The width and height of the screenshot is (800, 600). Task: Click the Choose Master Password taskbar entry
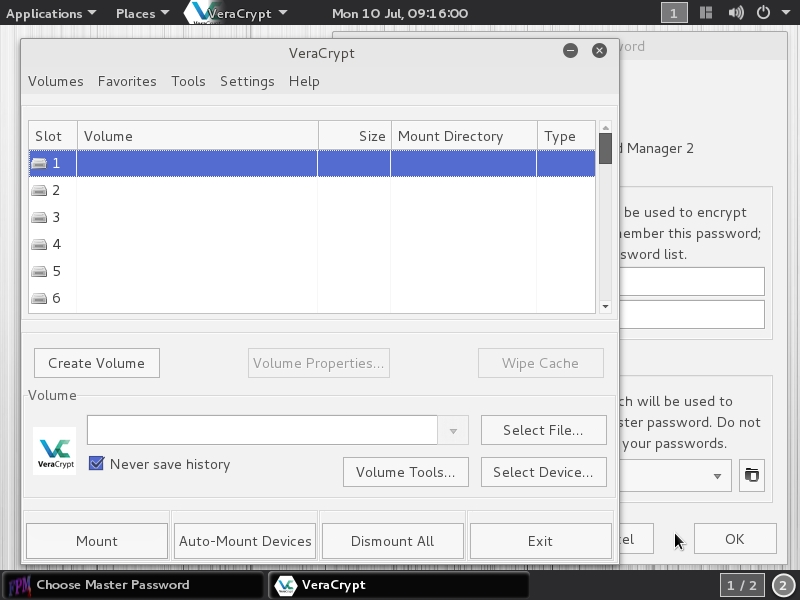pyautogui.click(x=132, y=585)
